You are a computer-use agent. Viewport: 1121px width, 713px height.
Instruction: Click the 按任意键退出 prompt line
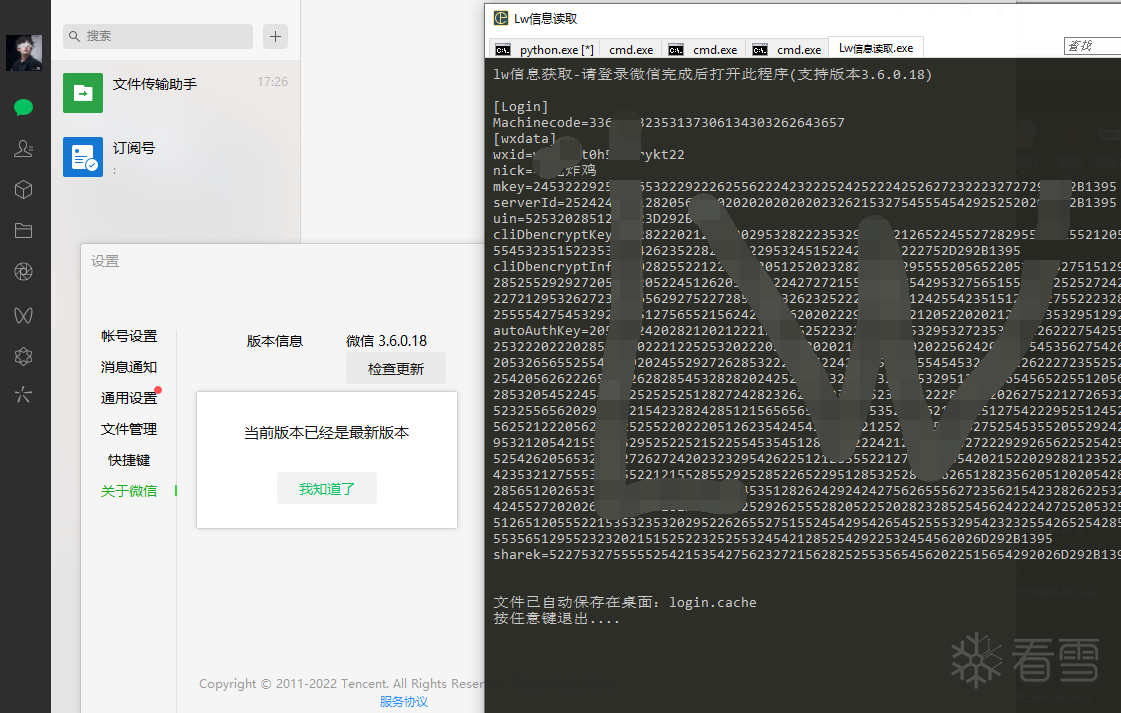coord(556,619)
